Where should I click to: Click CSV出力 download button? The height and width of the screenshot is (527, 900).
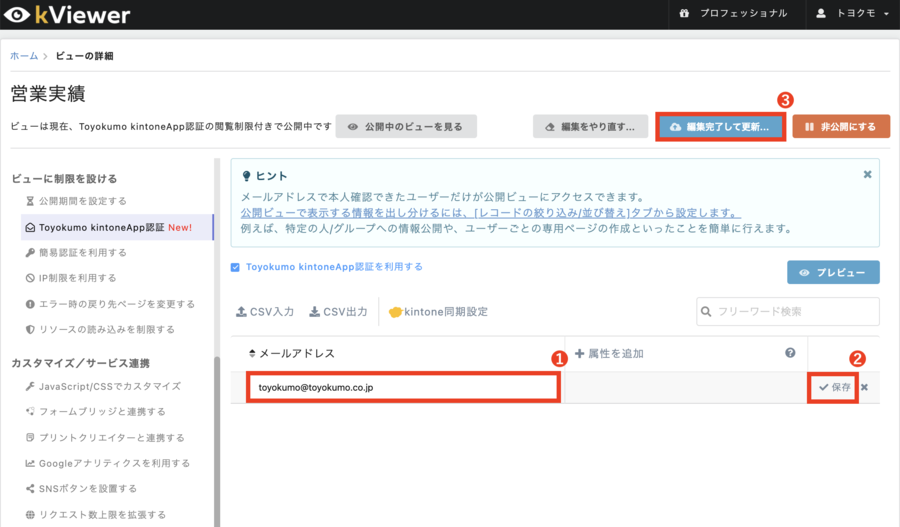pyautogui.click(x=338, y=312)
